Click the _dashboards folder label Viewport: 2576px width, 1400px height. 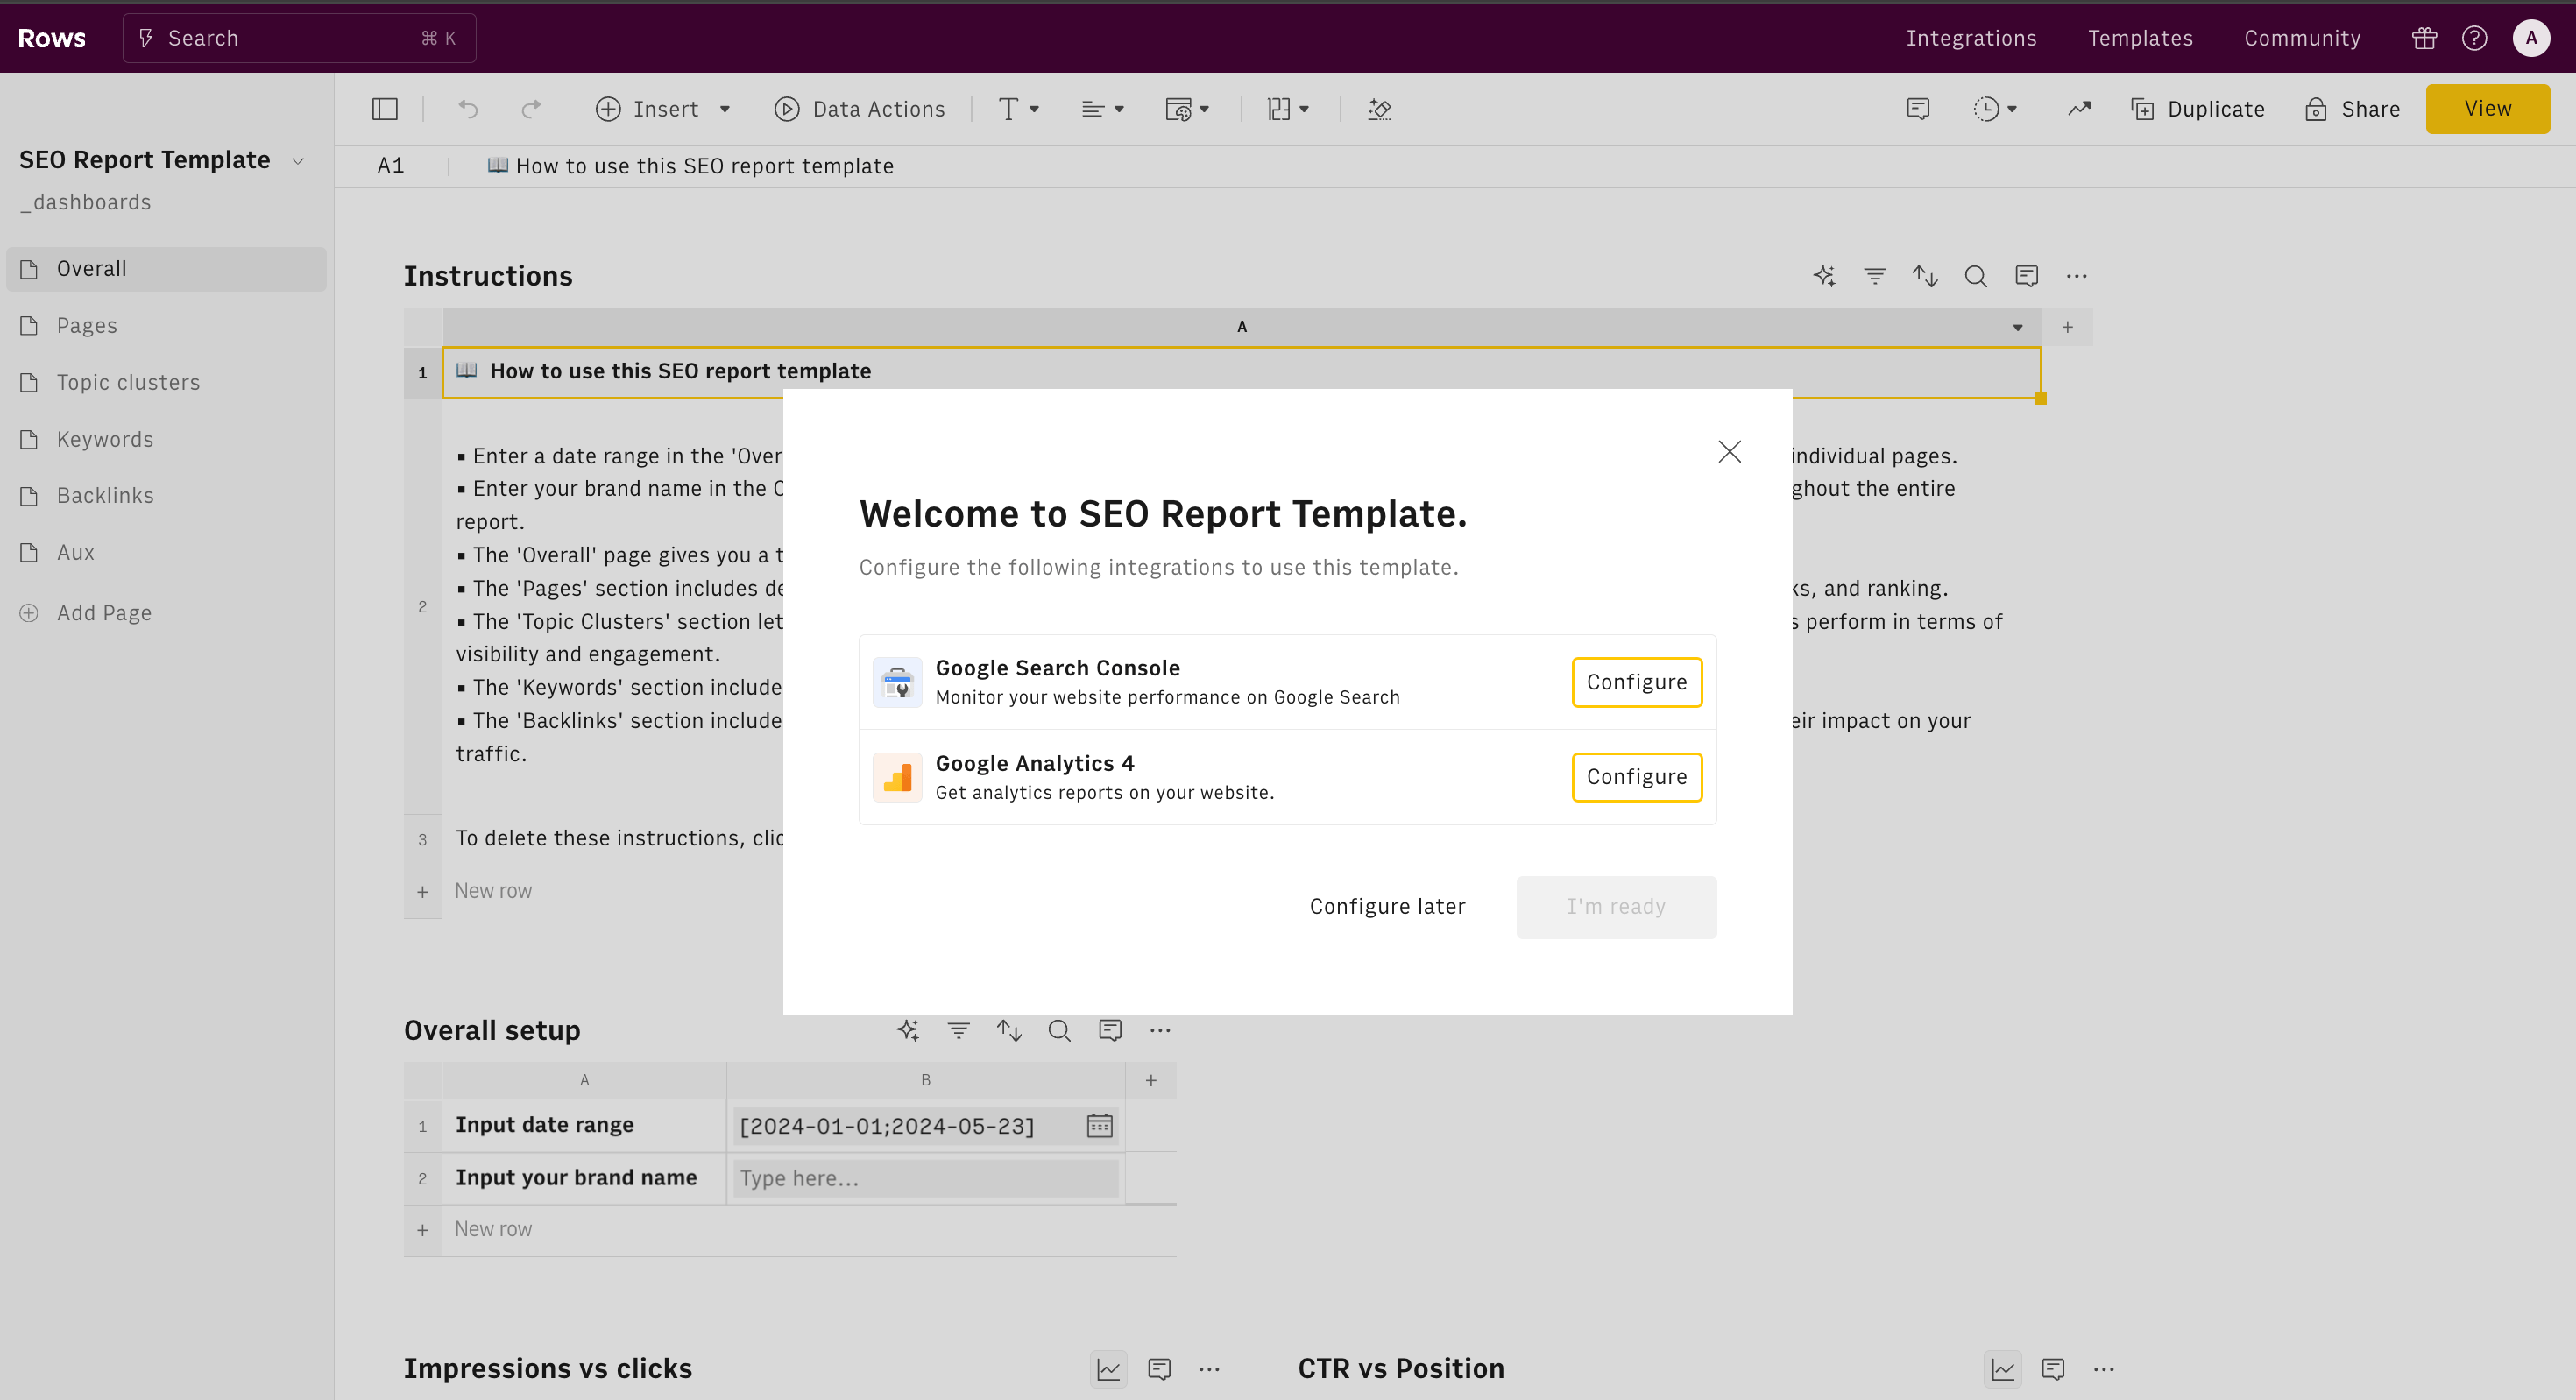tap(86, 202)
